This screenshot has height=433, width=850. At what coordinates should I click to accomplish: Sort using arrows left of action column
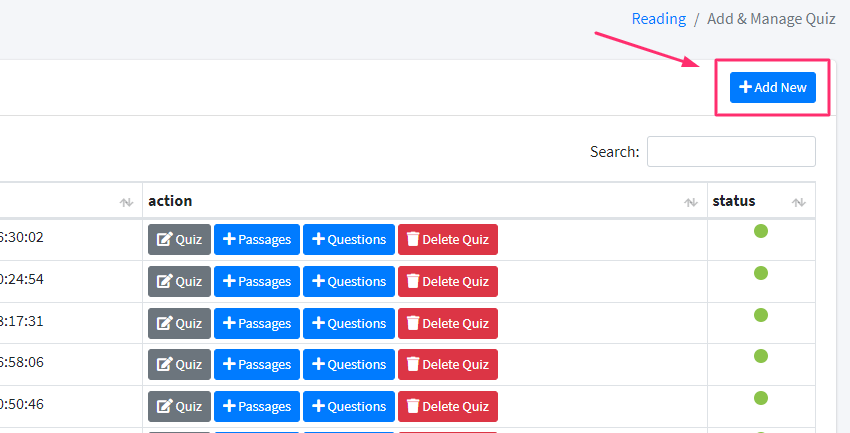point(126,202)
